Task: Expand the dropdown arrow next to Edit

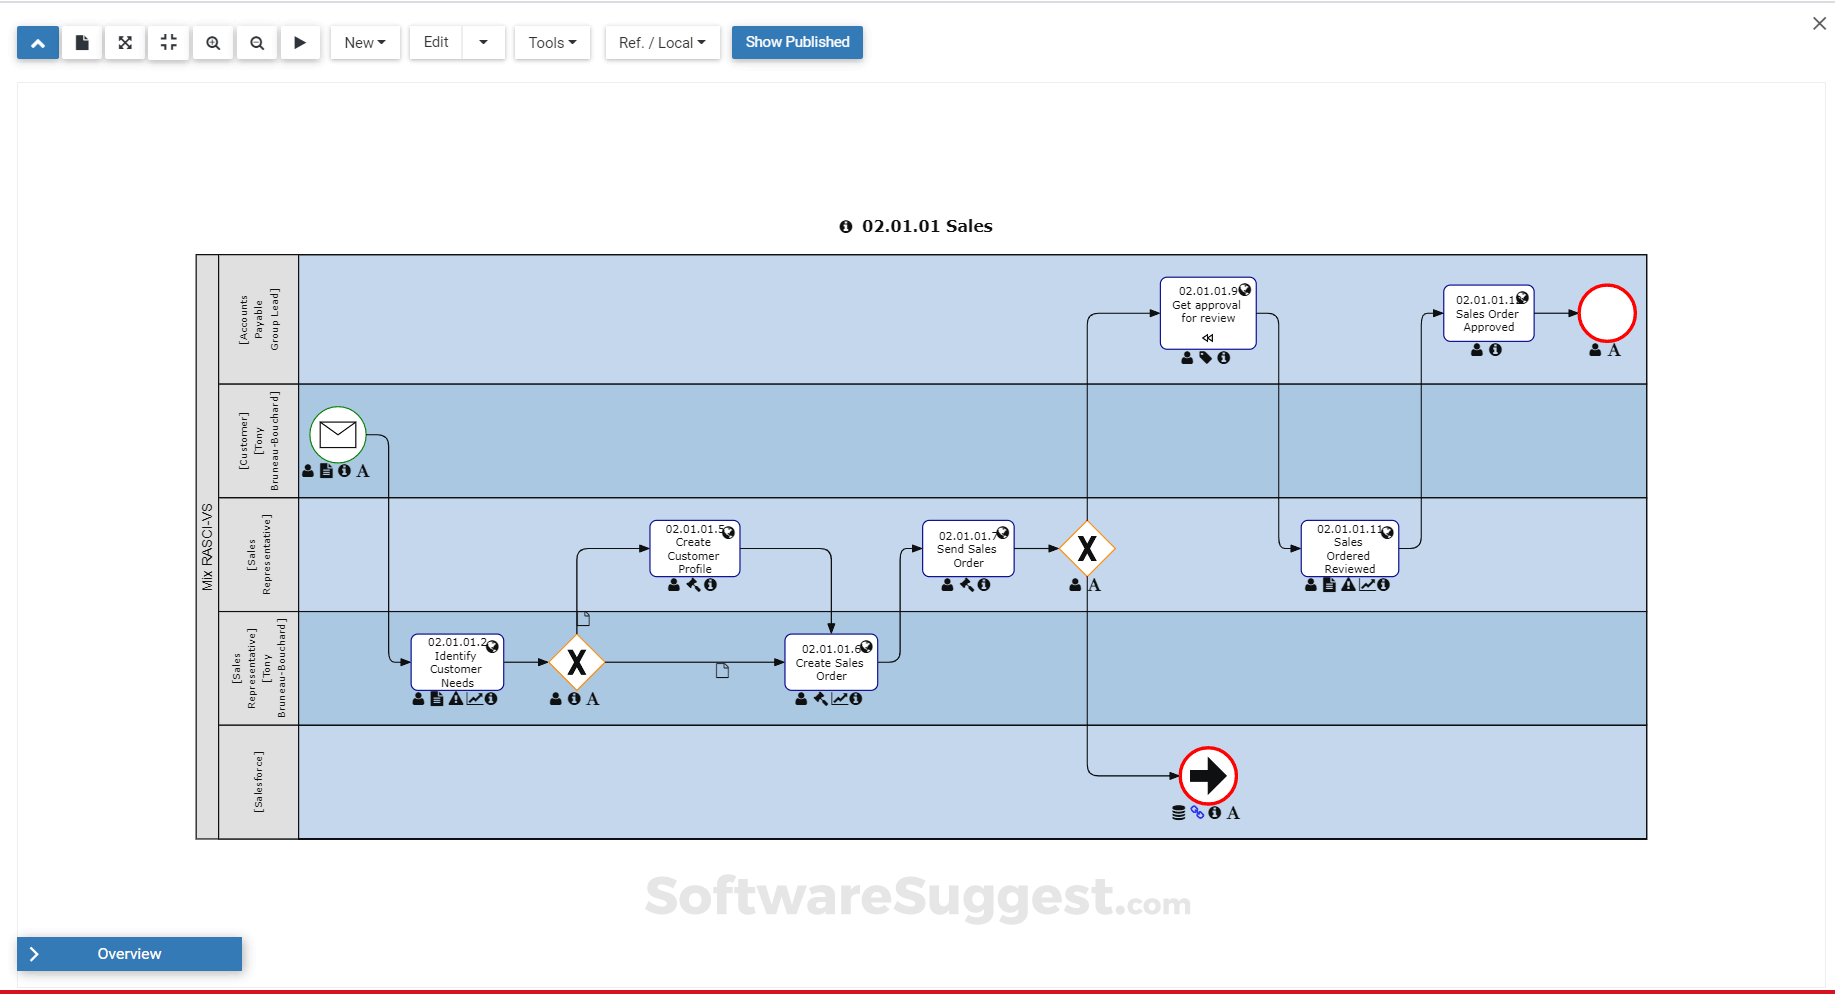Action: pyautogui.click(x=483, y=42)
